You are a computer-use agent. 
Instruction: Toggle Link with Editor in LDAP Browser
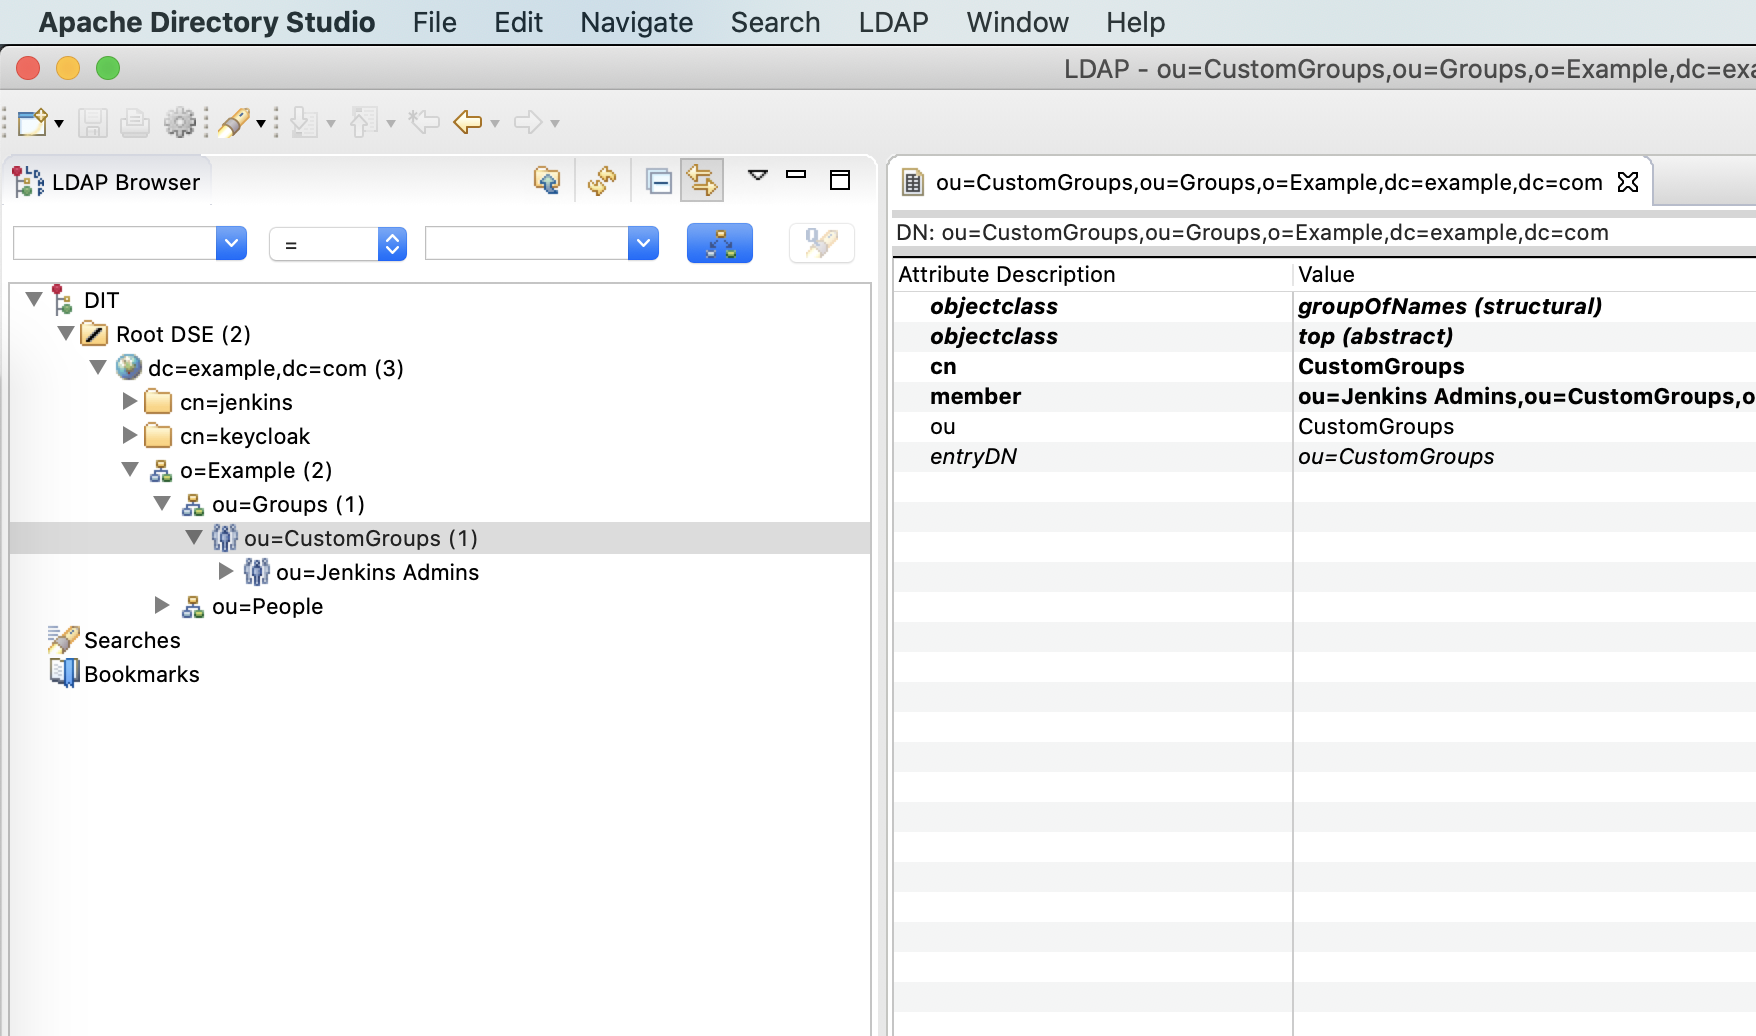(702, 181)
